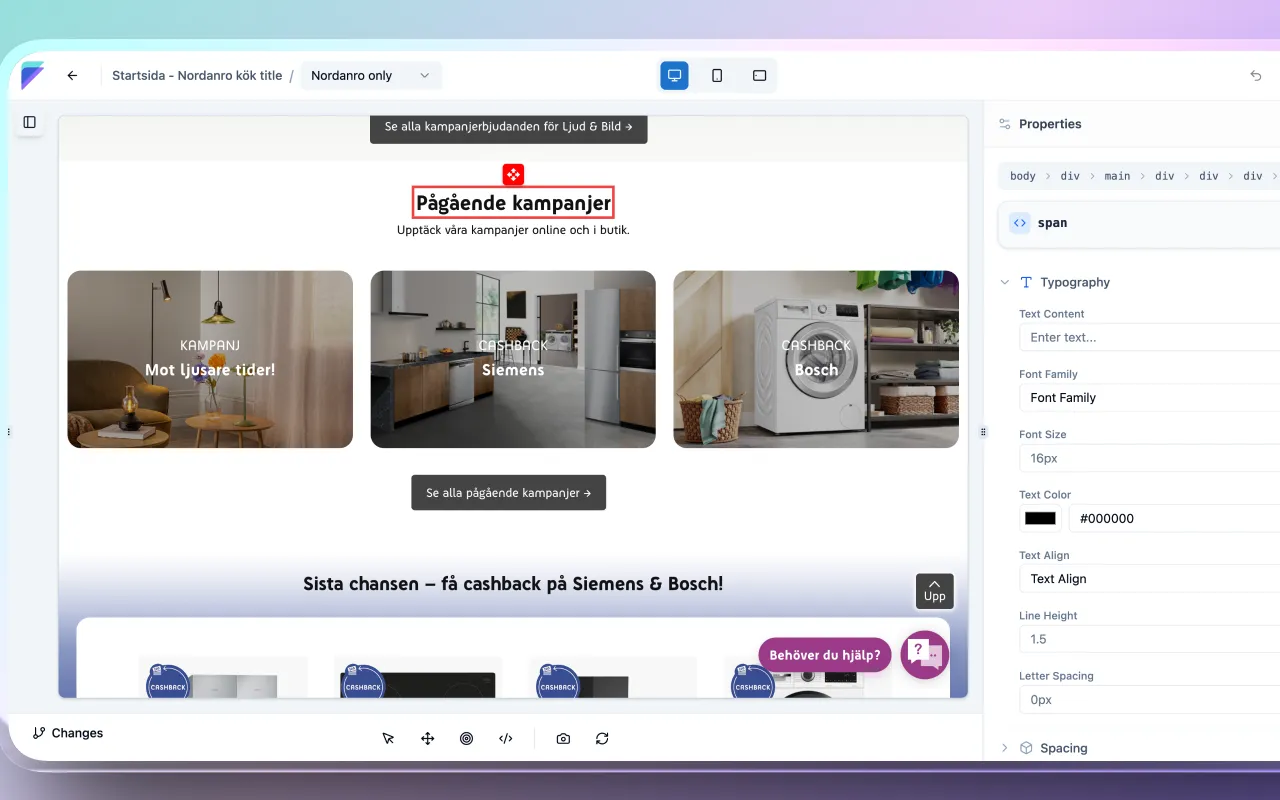Screen dimensions: 1280x800
Task: Open the purple help chat bubble icon
Action: 924,655
